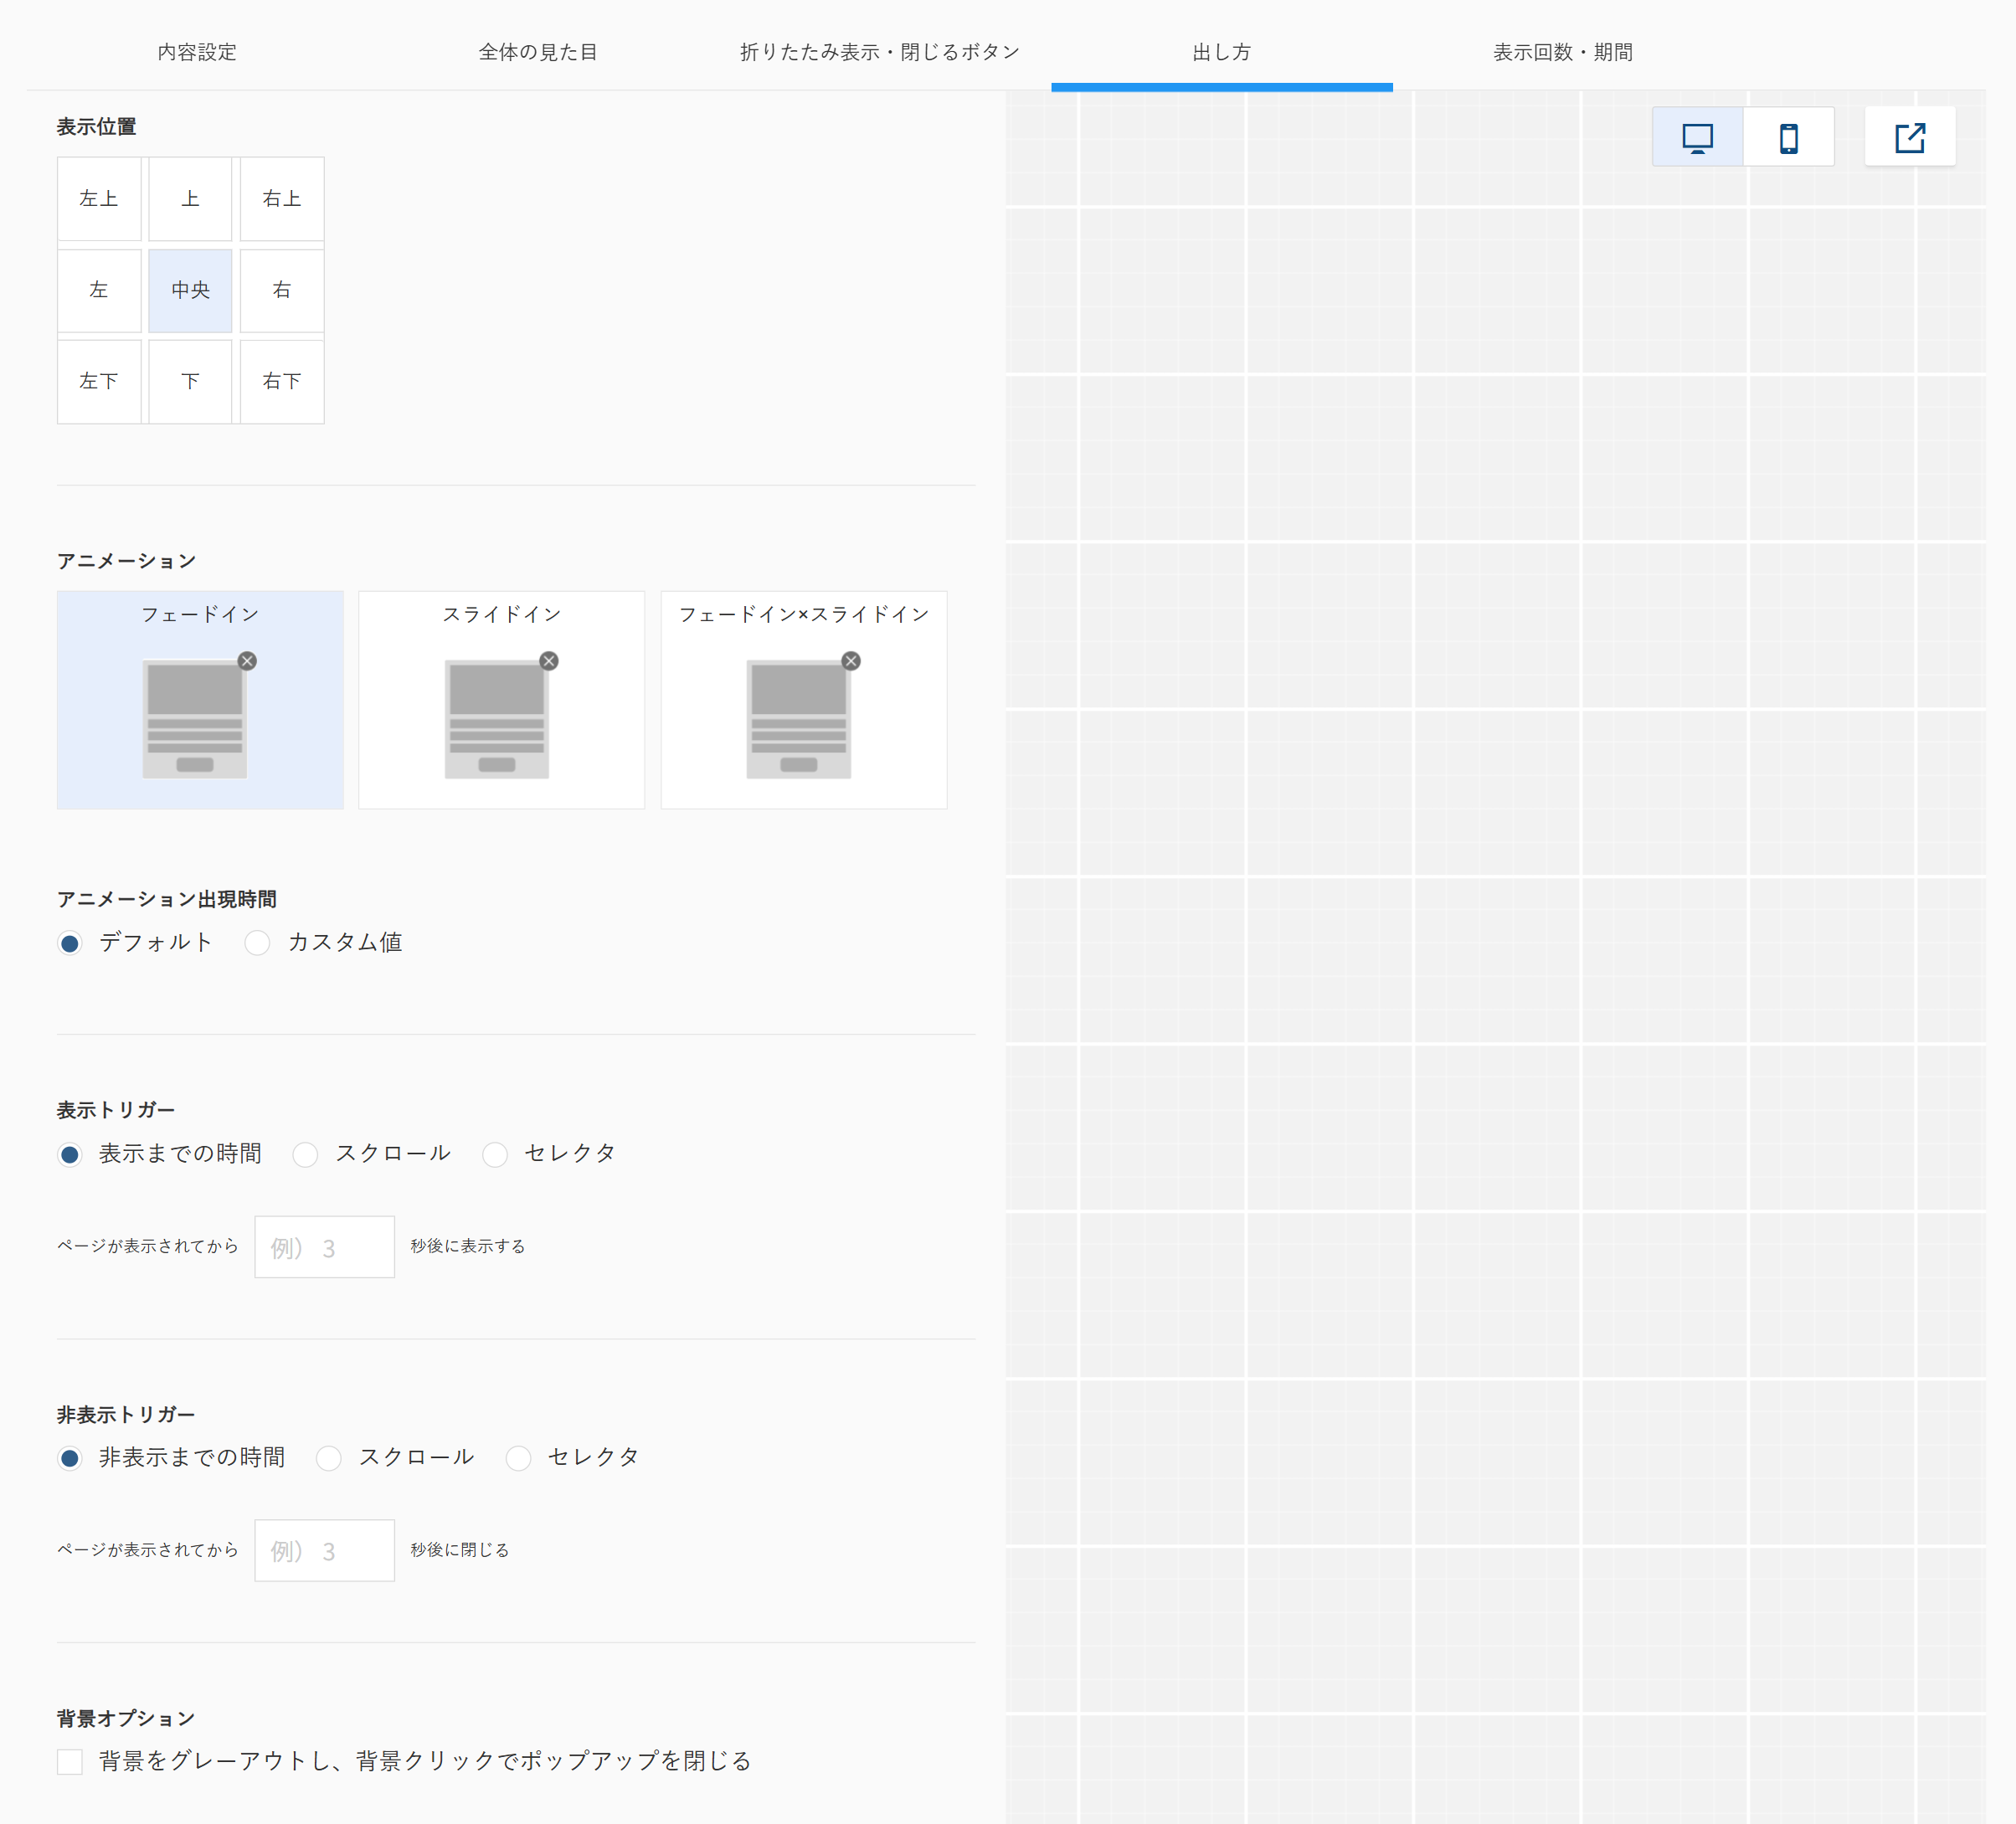
Task: Set display position to 右下
Action: coord(282,381)
